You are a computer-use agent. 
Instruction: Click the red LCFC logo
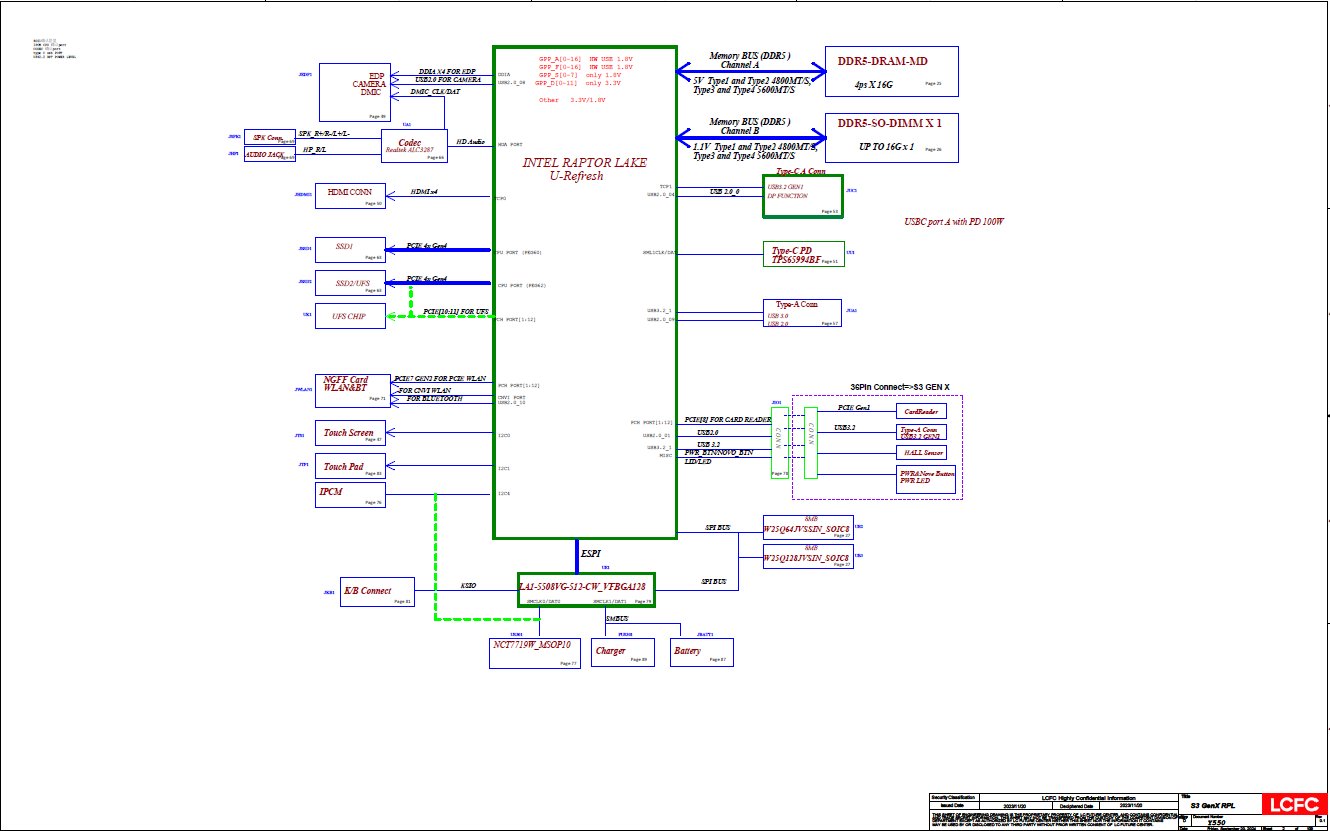[x=1294, y=805]
